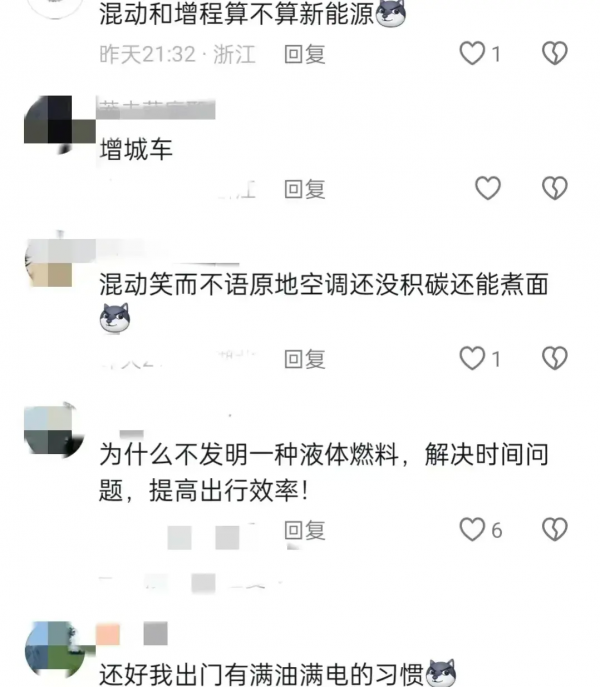Tap the broken heart on the 增城车 comment
Screen dimensions: 600x687
click(x=555, y=188)
